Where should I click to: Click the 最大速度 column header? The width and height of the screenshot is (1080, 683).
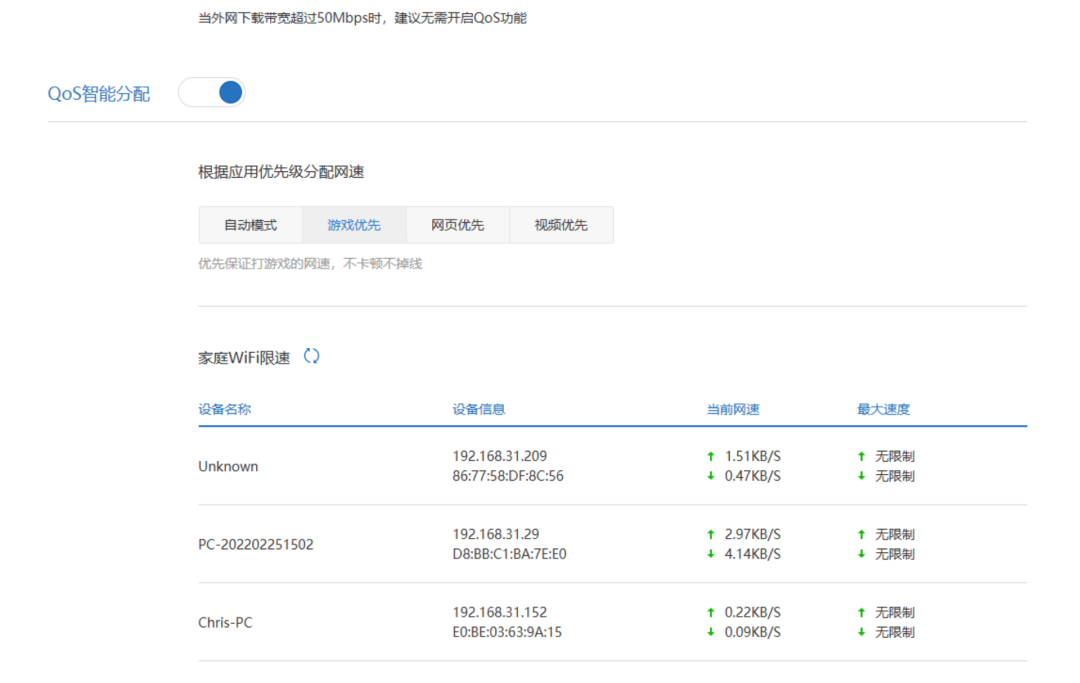(x=883, y=409)
